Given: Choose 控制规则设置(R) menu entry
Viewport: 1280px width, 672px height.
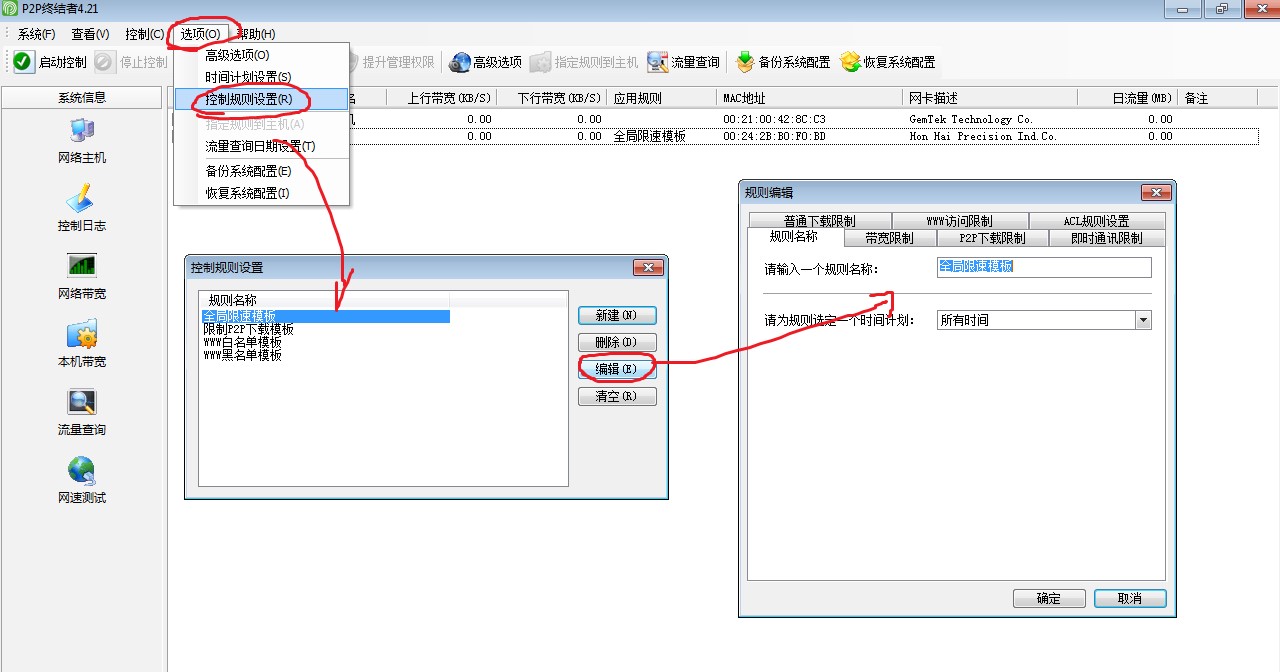Looking at the screenshot, I should pos(261,99).
